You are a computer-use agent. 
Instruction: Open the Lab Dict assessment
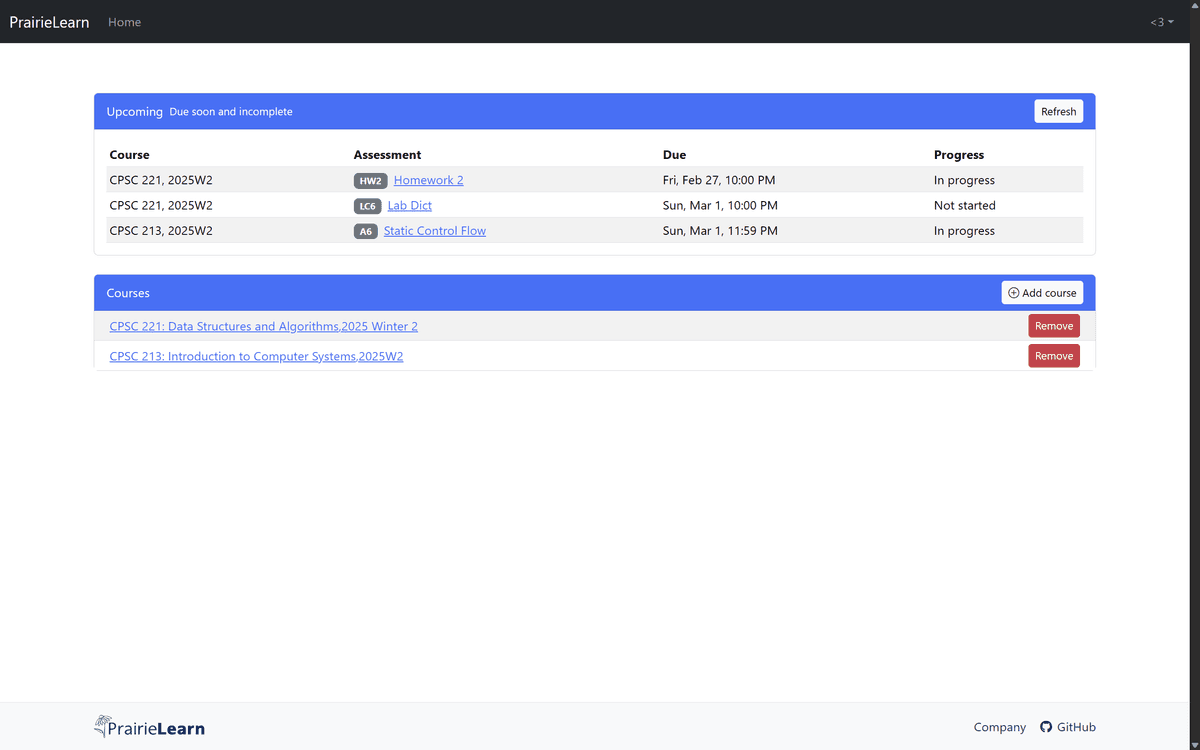click(x=409, y=205)
